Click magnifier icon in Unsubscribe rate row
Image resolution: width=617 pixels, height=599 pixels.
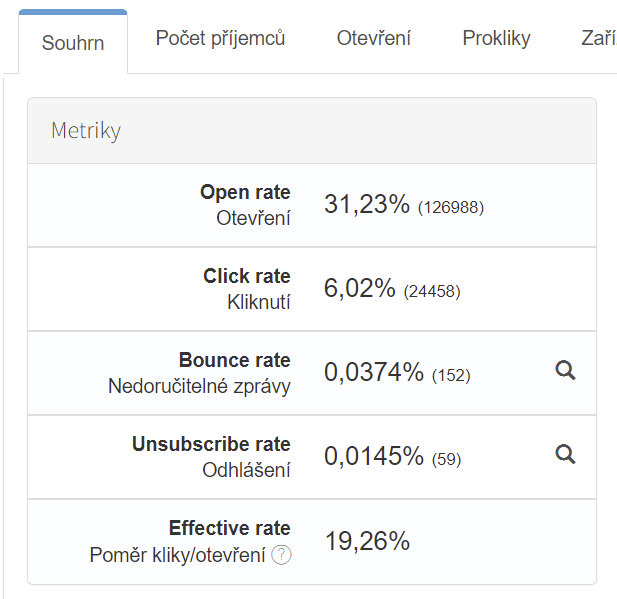(x=565, y=456)
